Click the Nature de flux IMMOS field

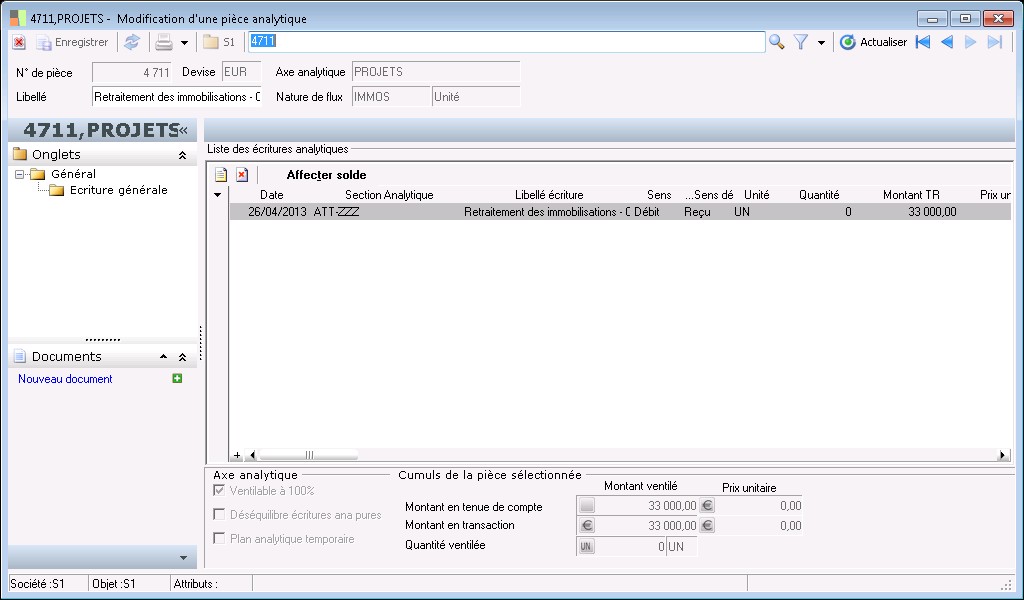click(391, 97)
